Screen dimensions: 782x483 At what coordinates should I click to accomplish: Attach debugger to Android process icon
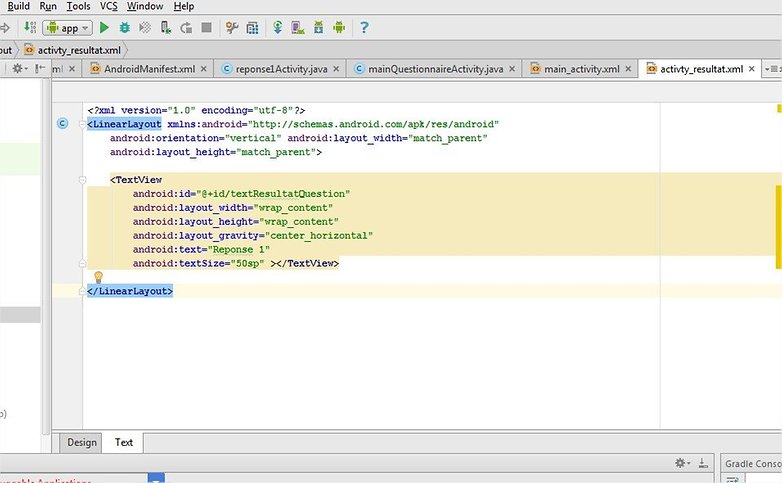click(x=166, y=27)
